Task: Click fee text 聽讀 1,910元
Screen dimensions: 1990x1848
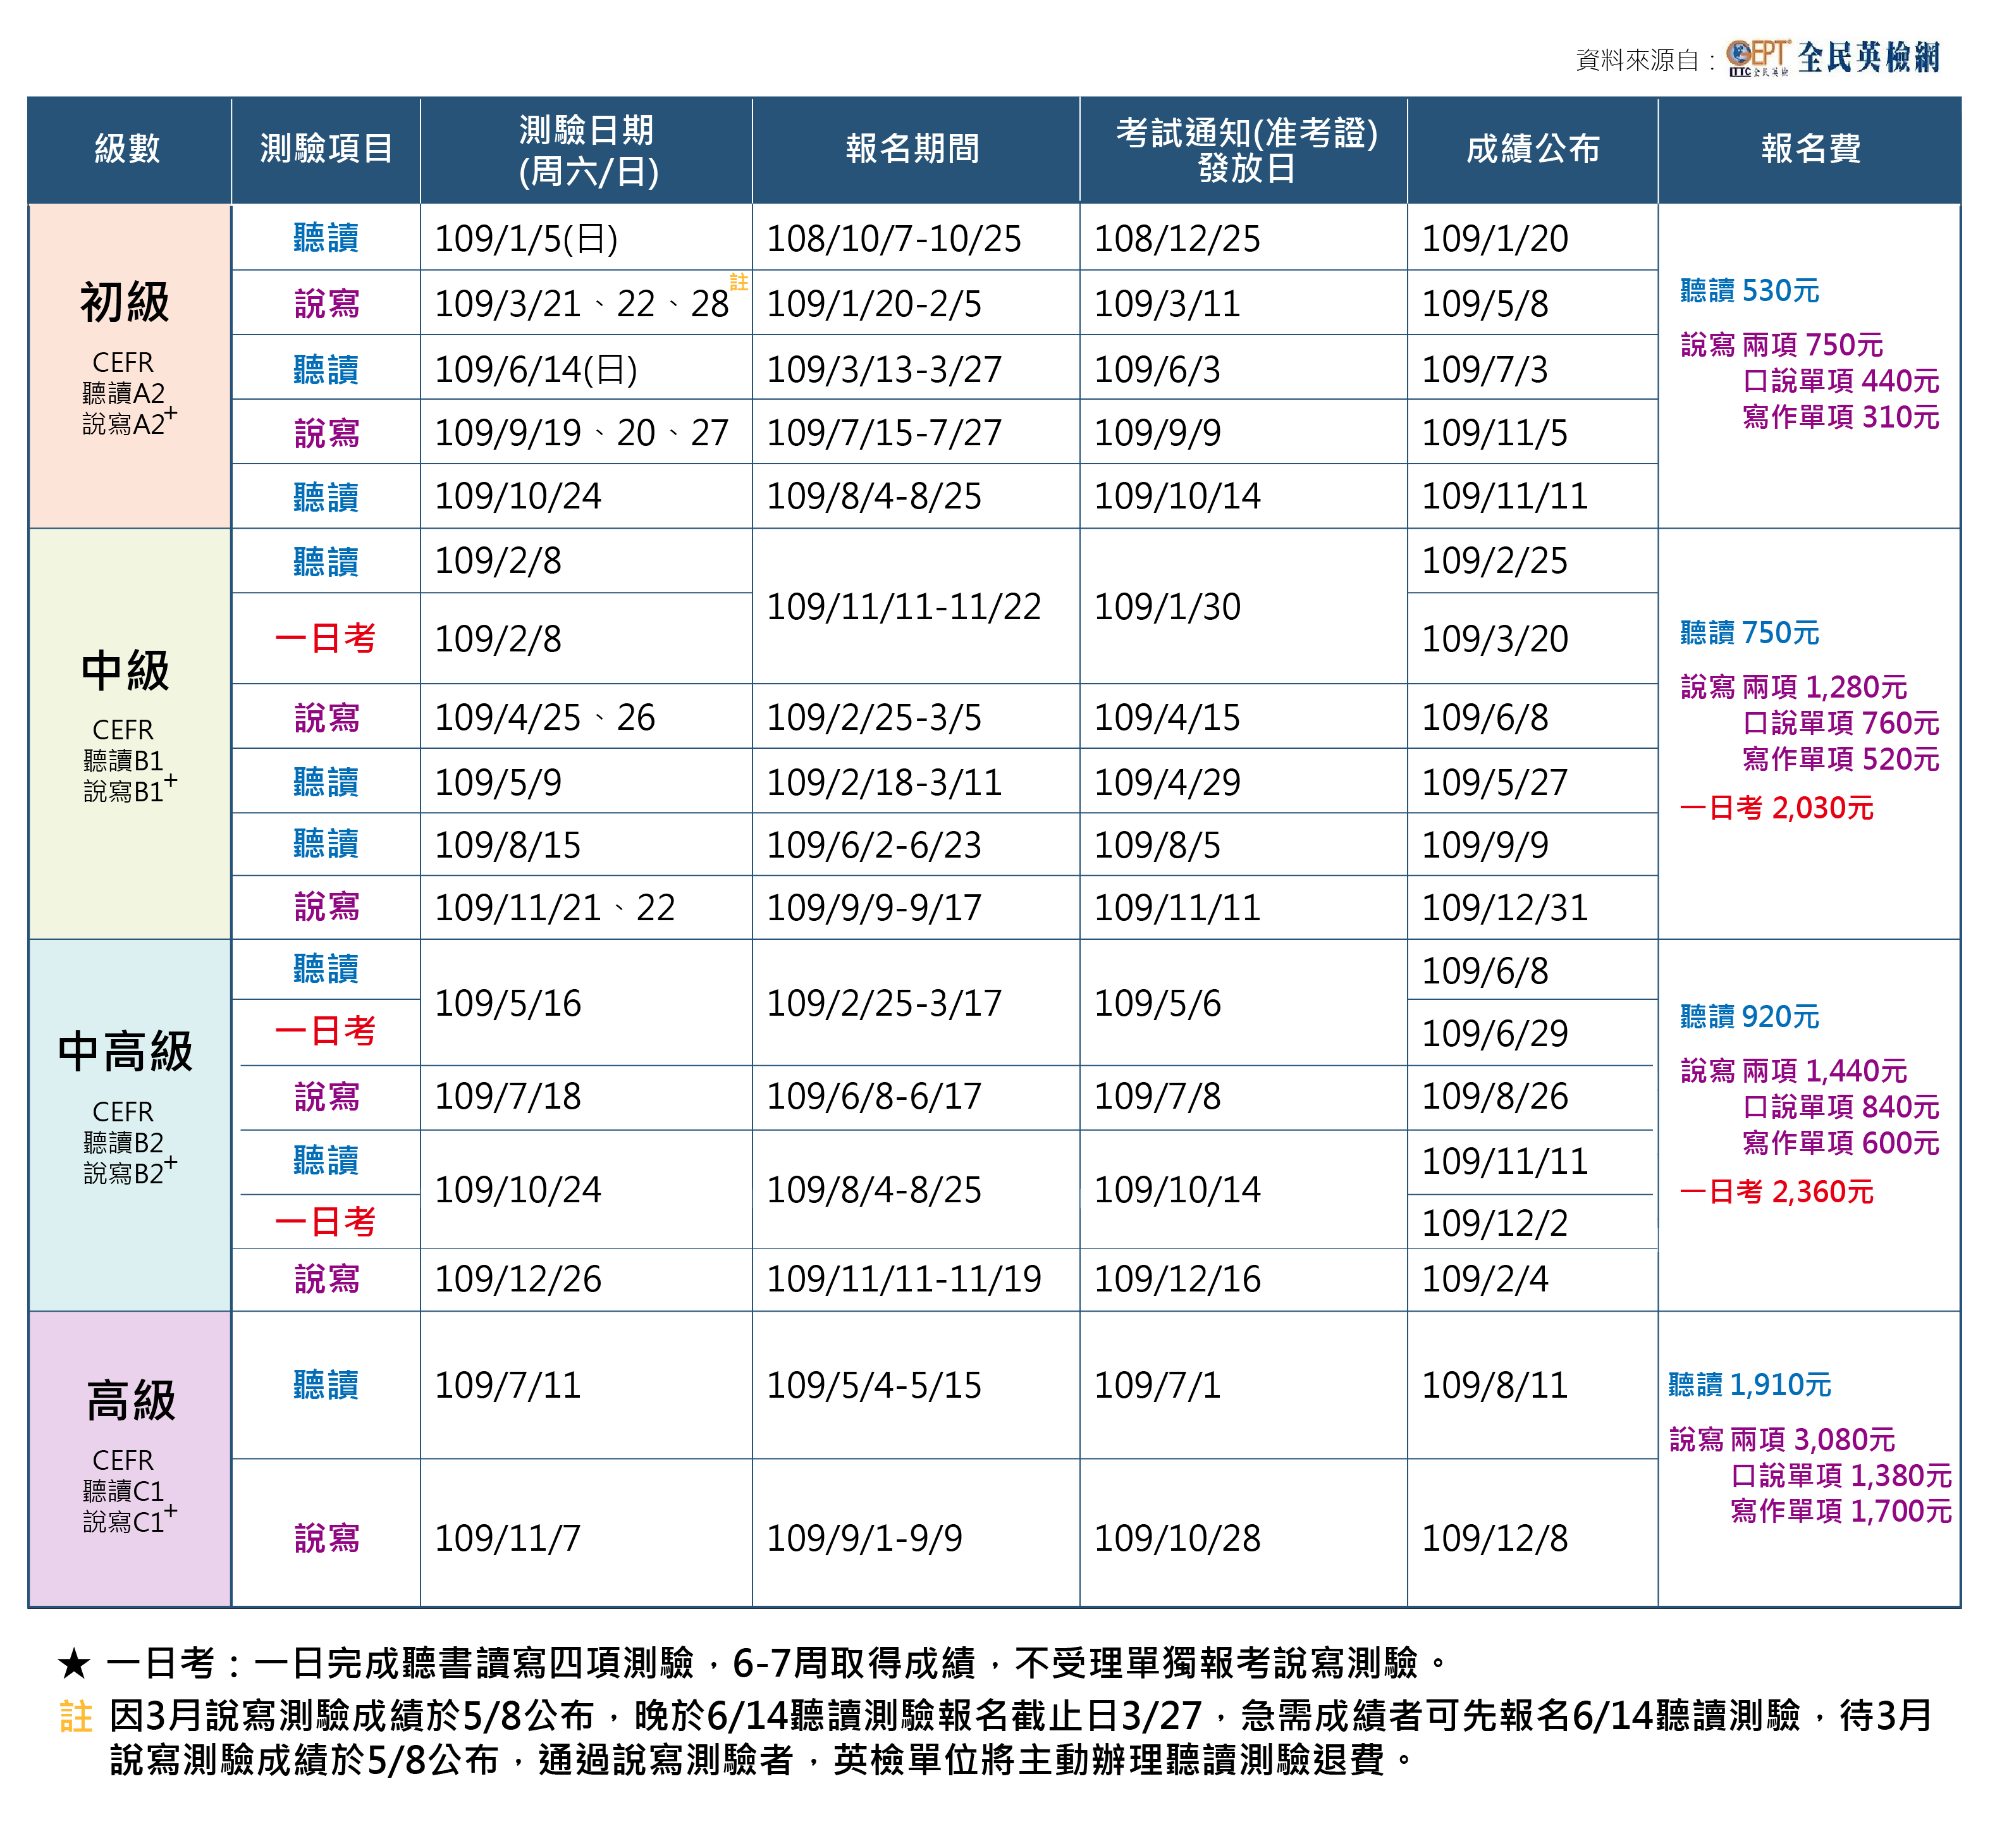Action: (x=1750, y=1385)
